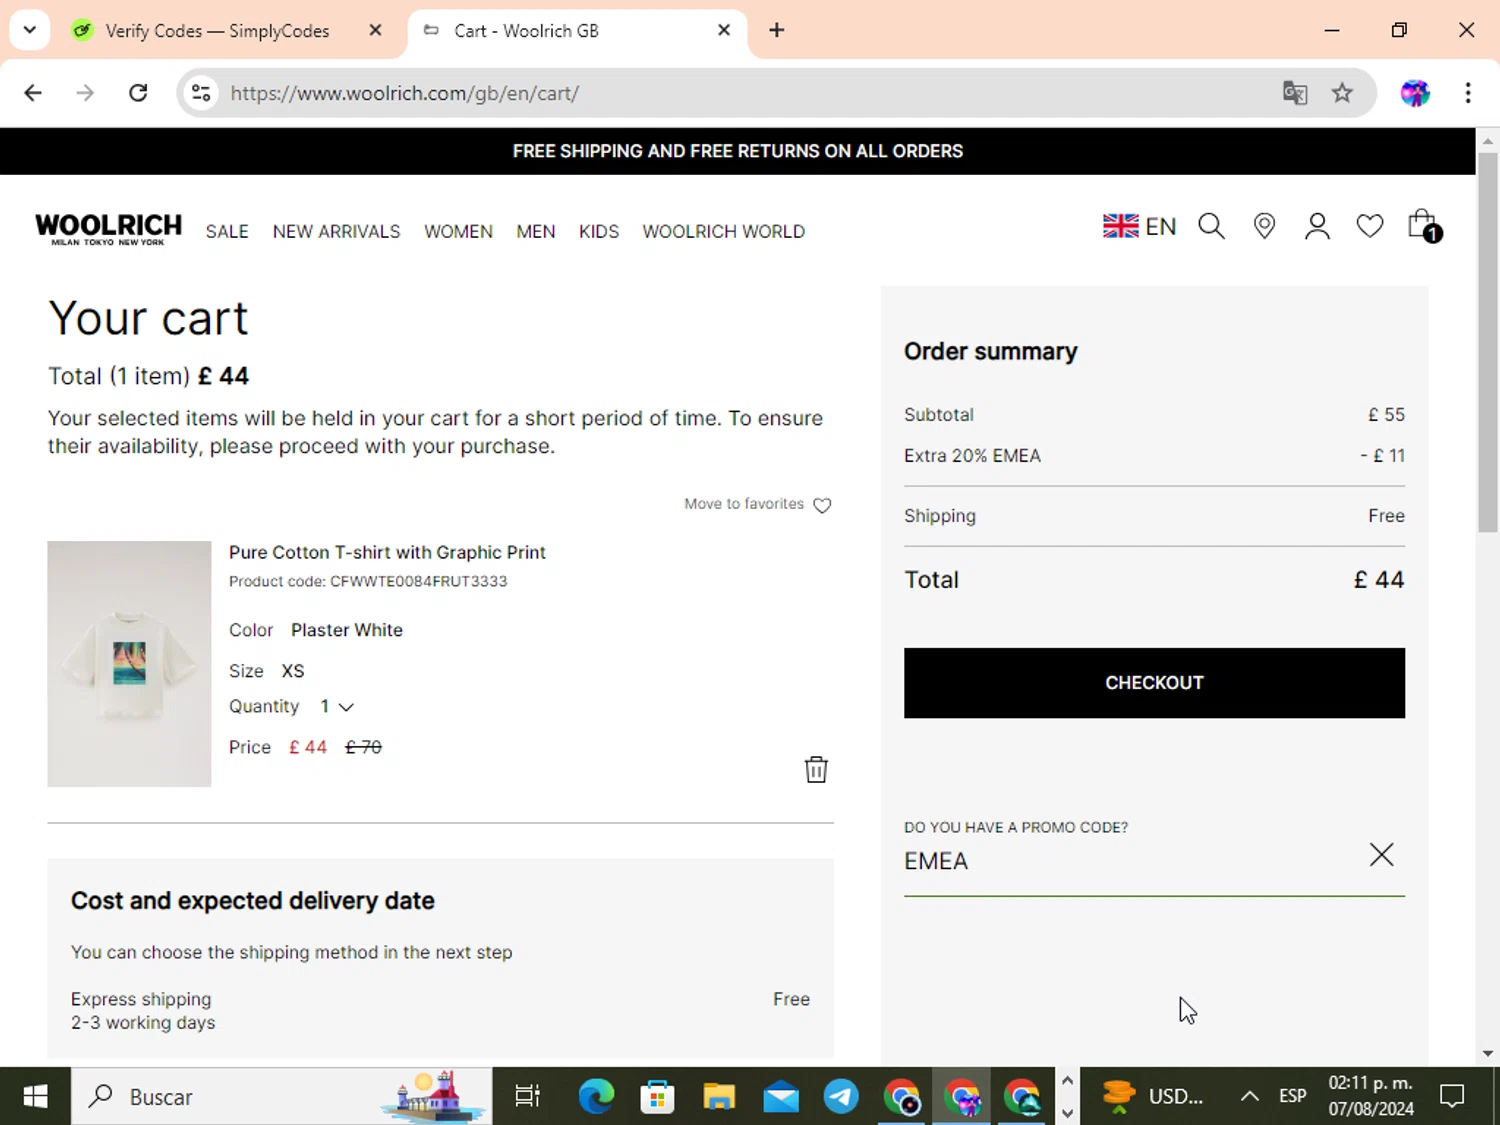Click the page vertical scrollbar

coord(1488,340)
